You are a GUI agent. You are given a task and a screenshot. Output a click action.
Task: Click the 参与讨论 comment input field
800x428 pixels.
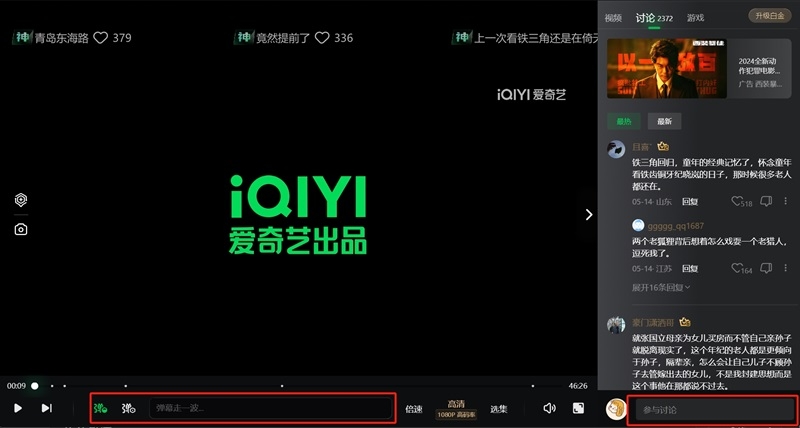[x=712, y=410]
